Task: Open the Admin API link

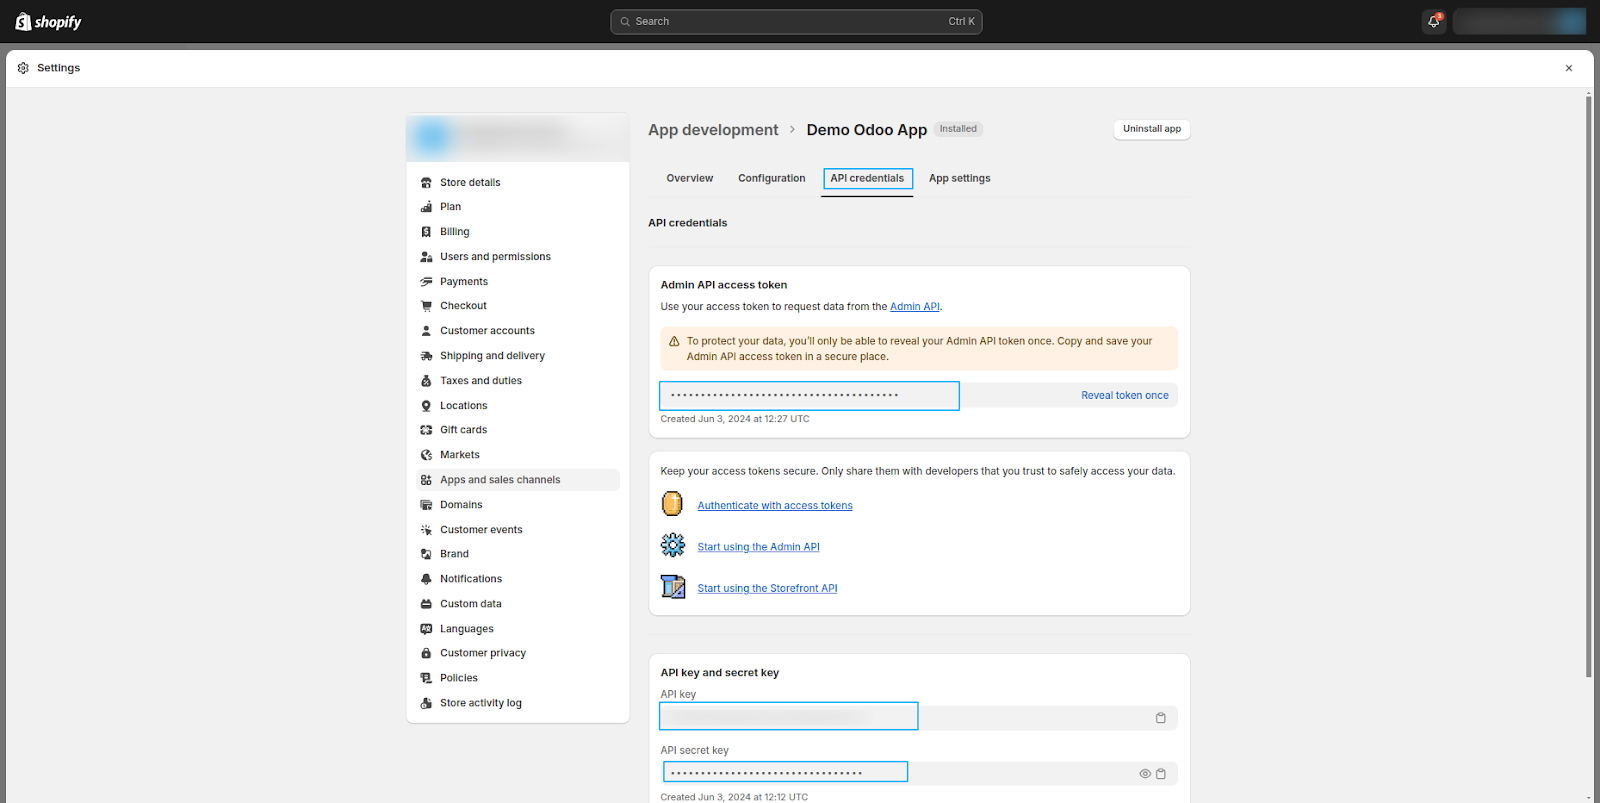Action: 915,307
